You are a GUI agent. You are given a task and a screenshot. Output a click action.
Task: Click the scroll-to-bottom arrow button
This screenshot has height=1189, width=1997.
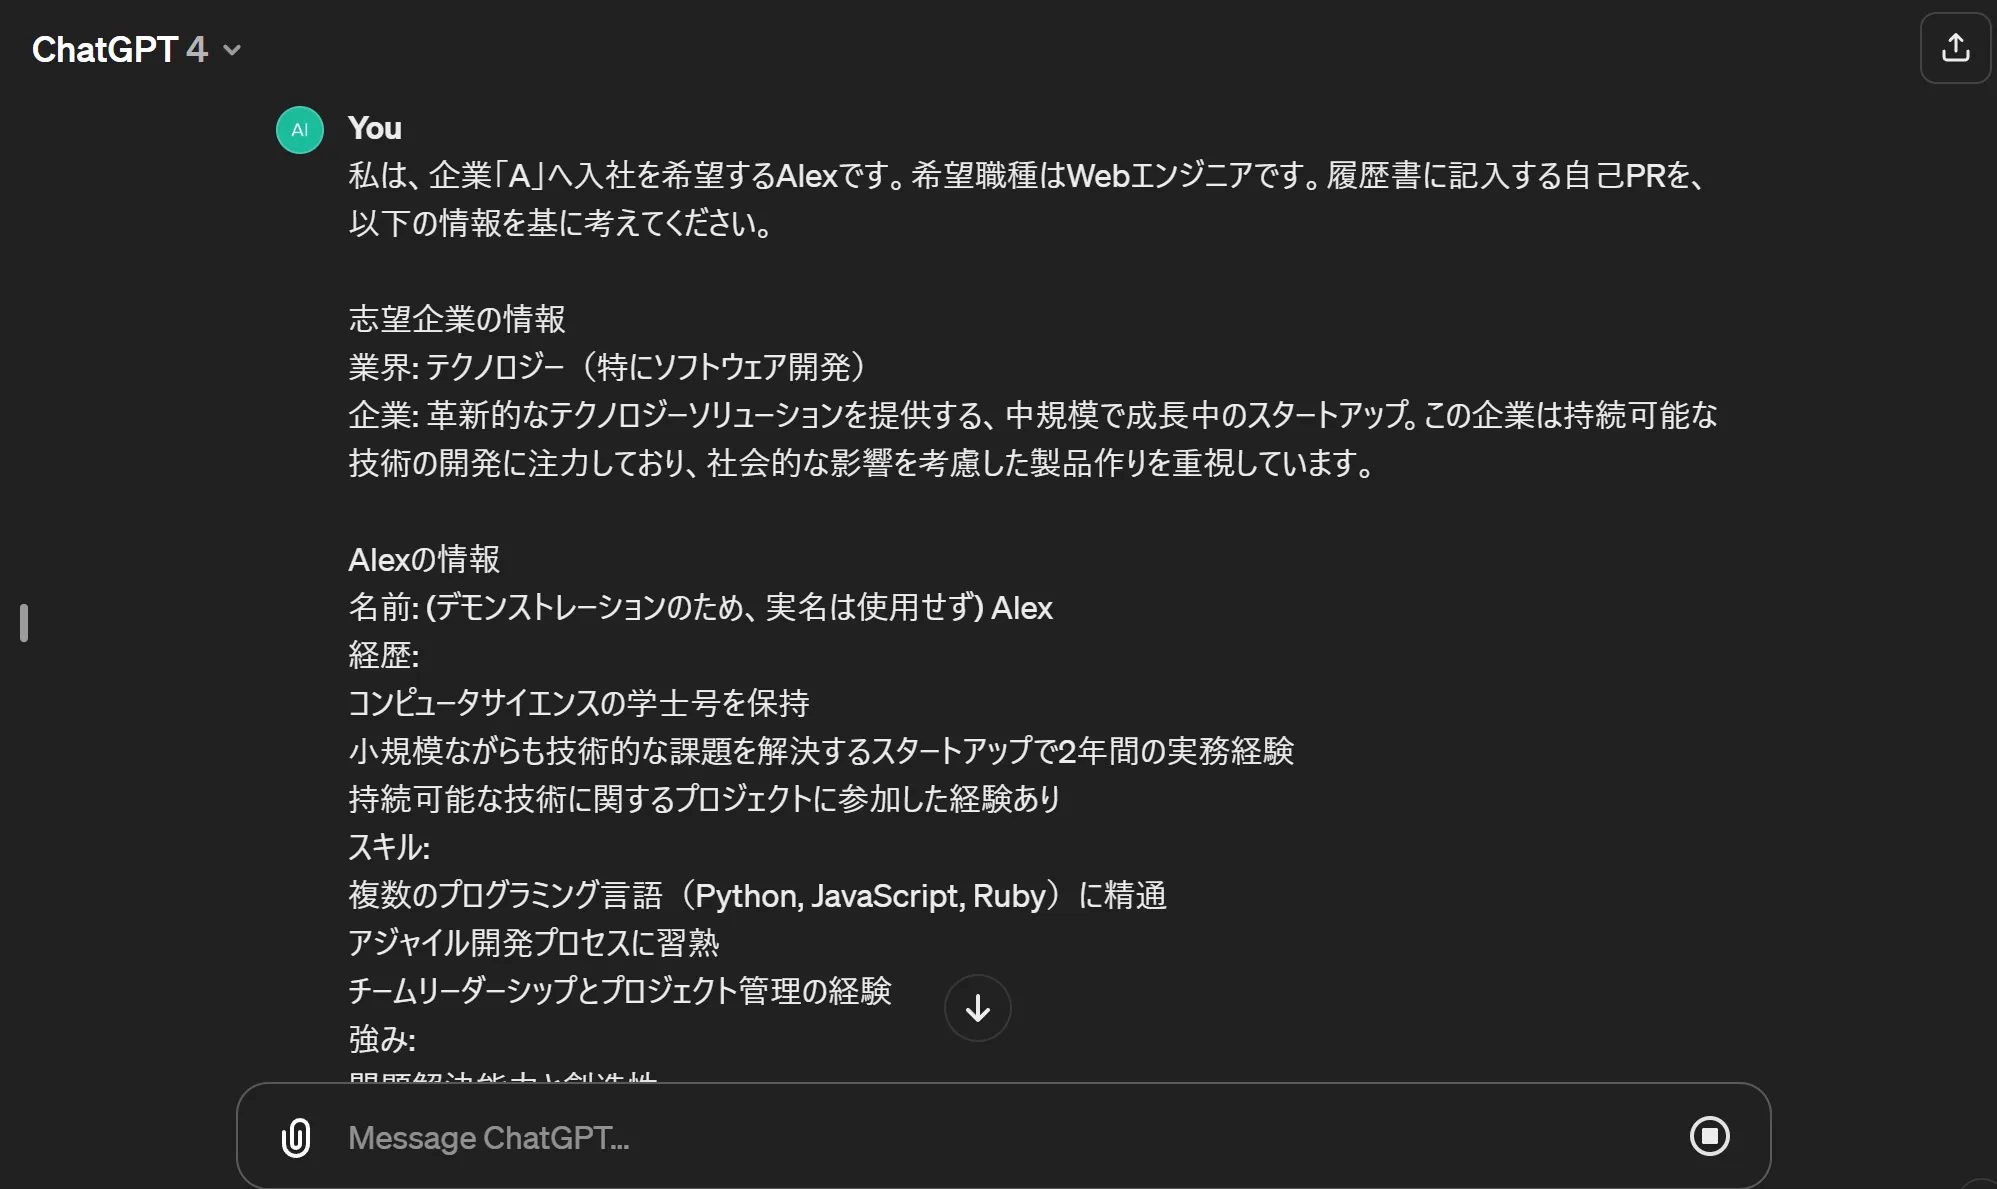(977, 1008)
